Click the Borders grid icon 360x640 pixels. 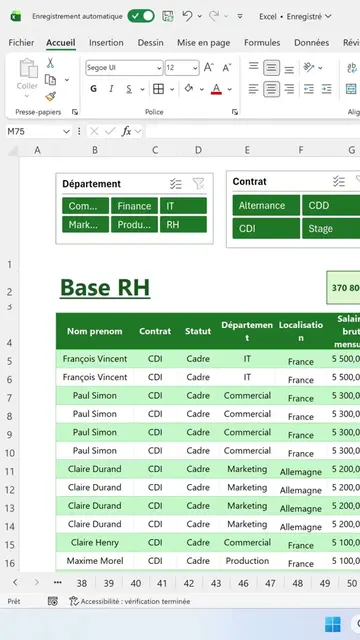(x=158, y=89)
